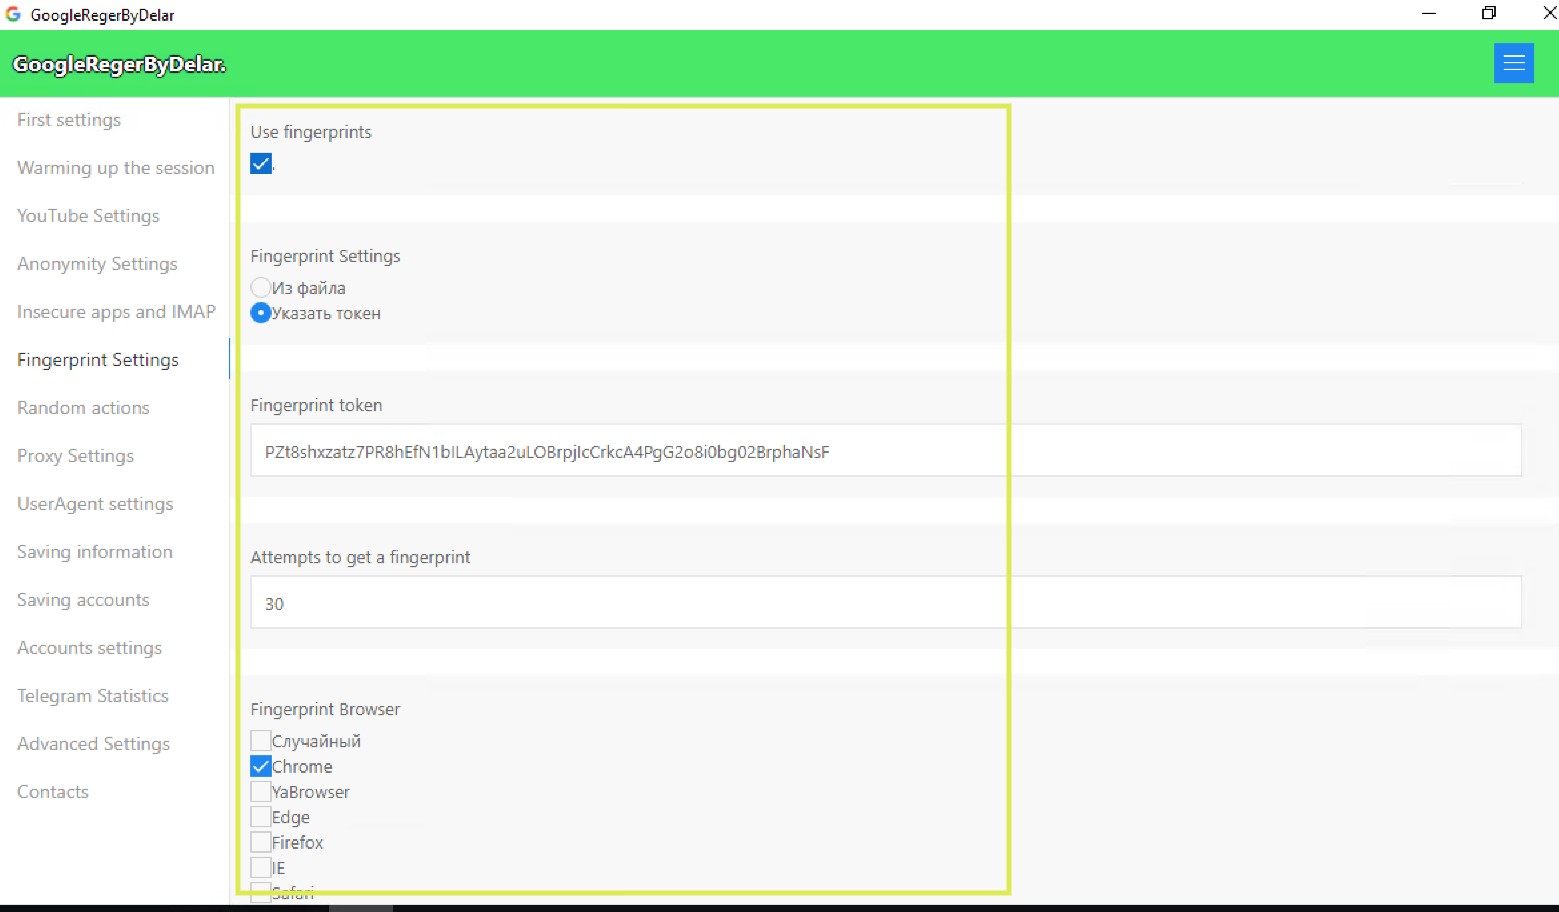Viewport: 1559px width, 912px height.
Task: Click the Attempts to get a fingerprint field
Action: click(x=885, y=604)
